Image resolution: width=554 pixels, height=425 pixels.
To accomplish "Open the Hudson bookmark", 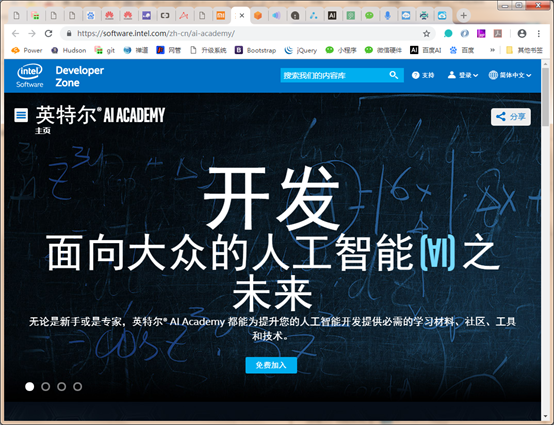I will [x=69, y=51].
